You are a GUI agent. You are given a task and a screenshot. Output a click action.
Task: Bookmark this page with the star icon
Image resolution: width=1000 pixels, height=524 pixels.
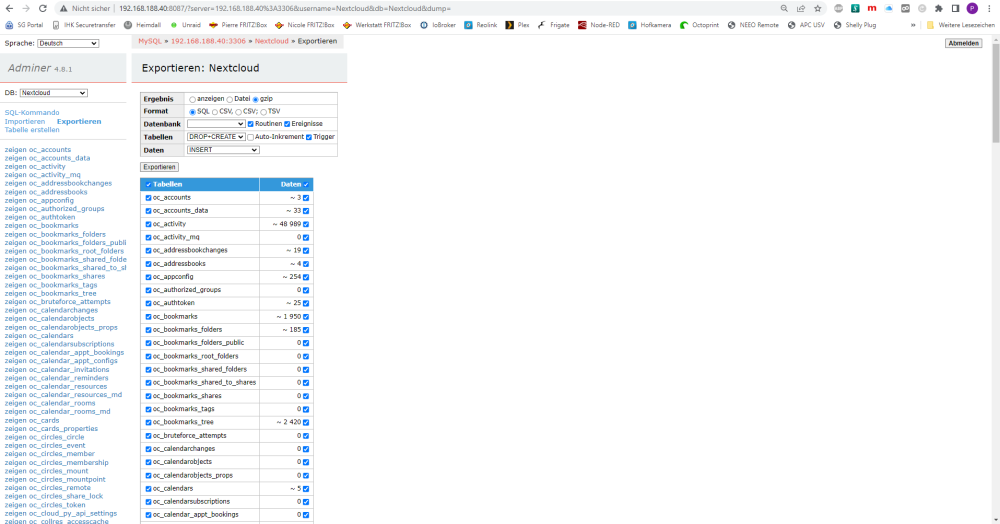tap(818, 8)
